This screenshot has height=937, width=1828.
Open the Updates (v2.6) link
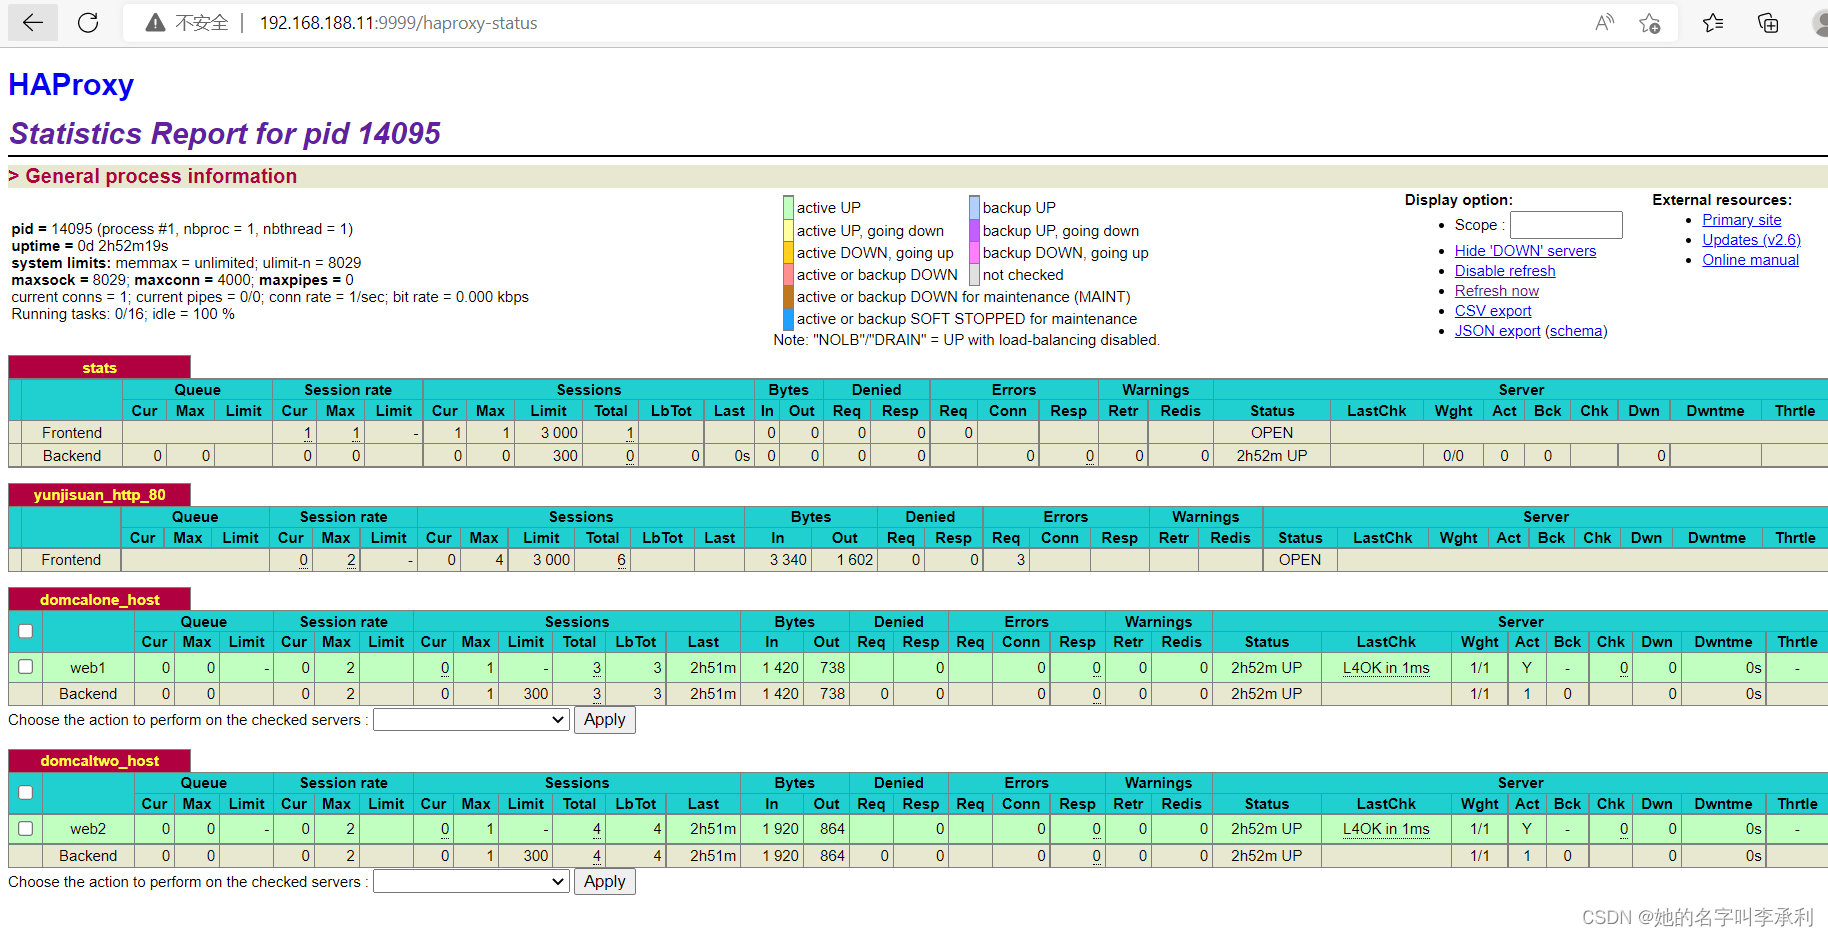pyautogui.click(x=1752, y=240)
